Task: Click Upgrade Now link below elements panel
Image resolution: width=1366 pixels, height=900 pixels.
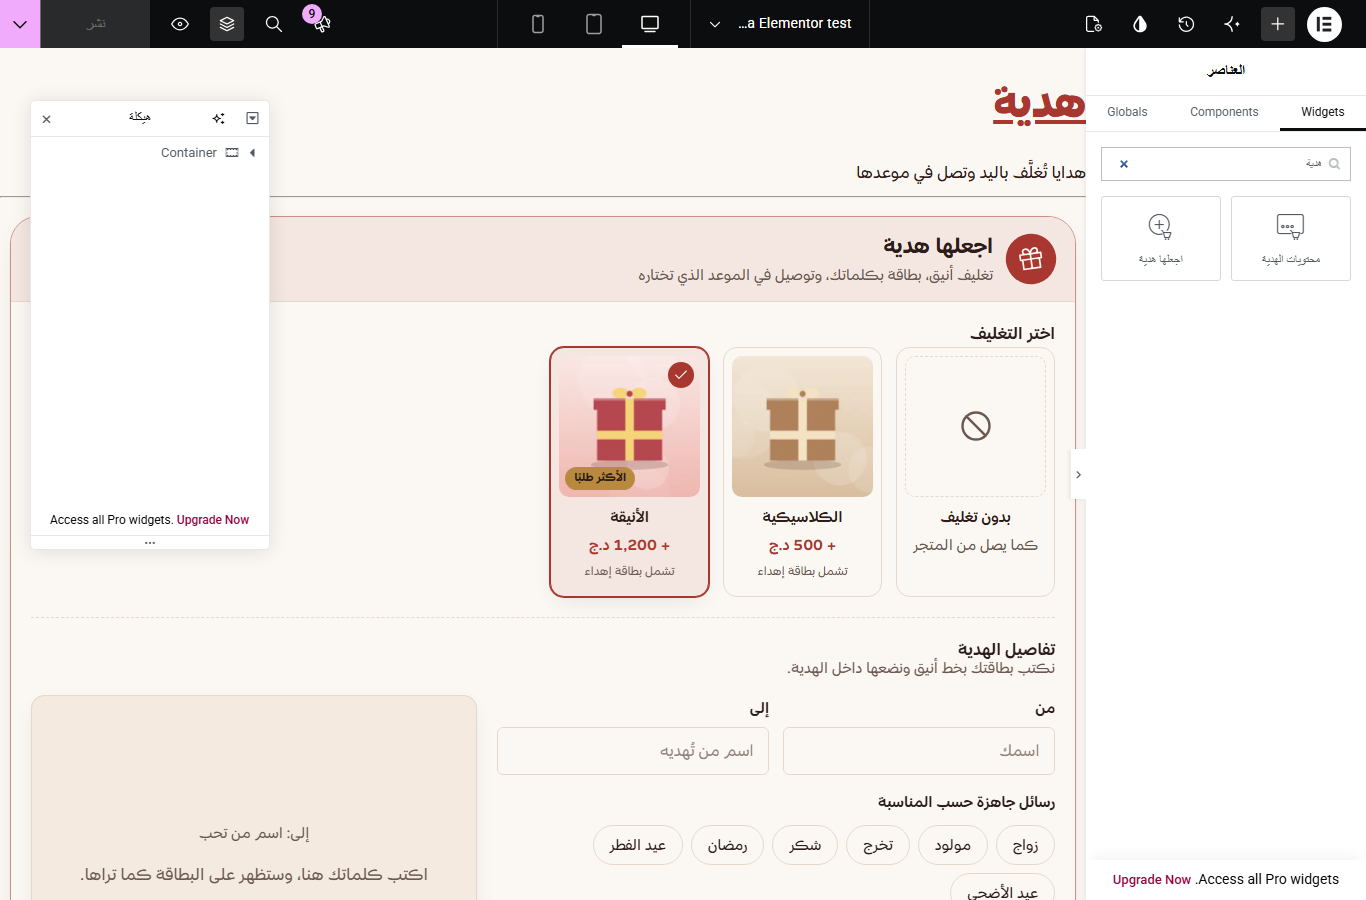Action: click(1152, 880)
